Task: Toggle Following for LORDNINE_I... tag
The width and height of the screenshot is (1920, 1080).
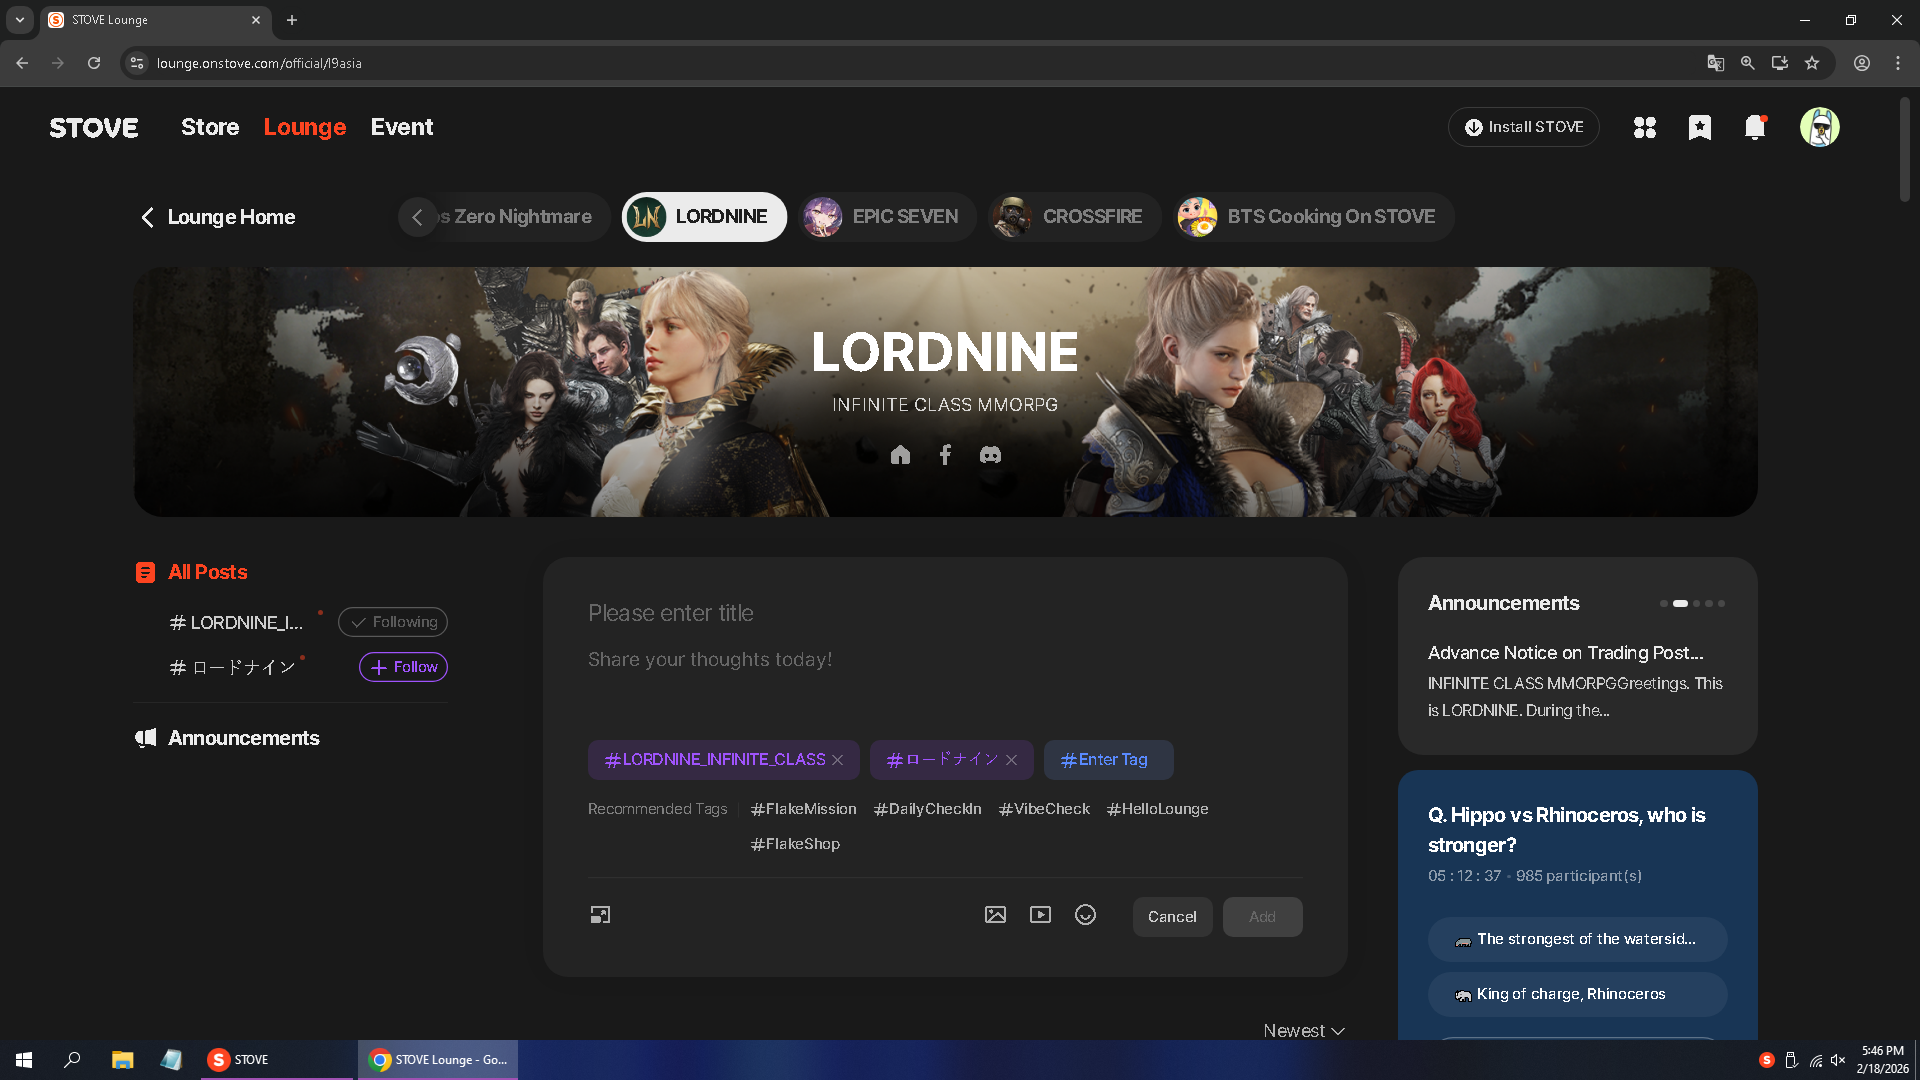Action: click(393, 622)
